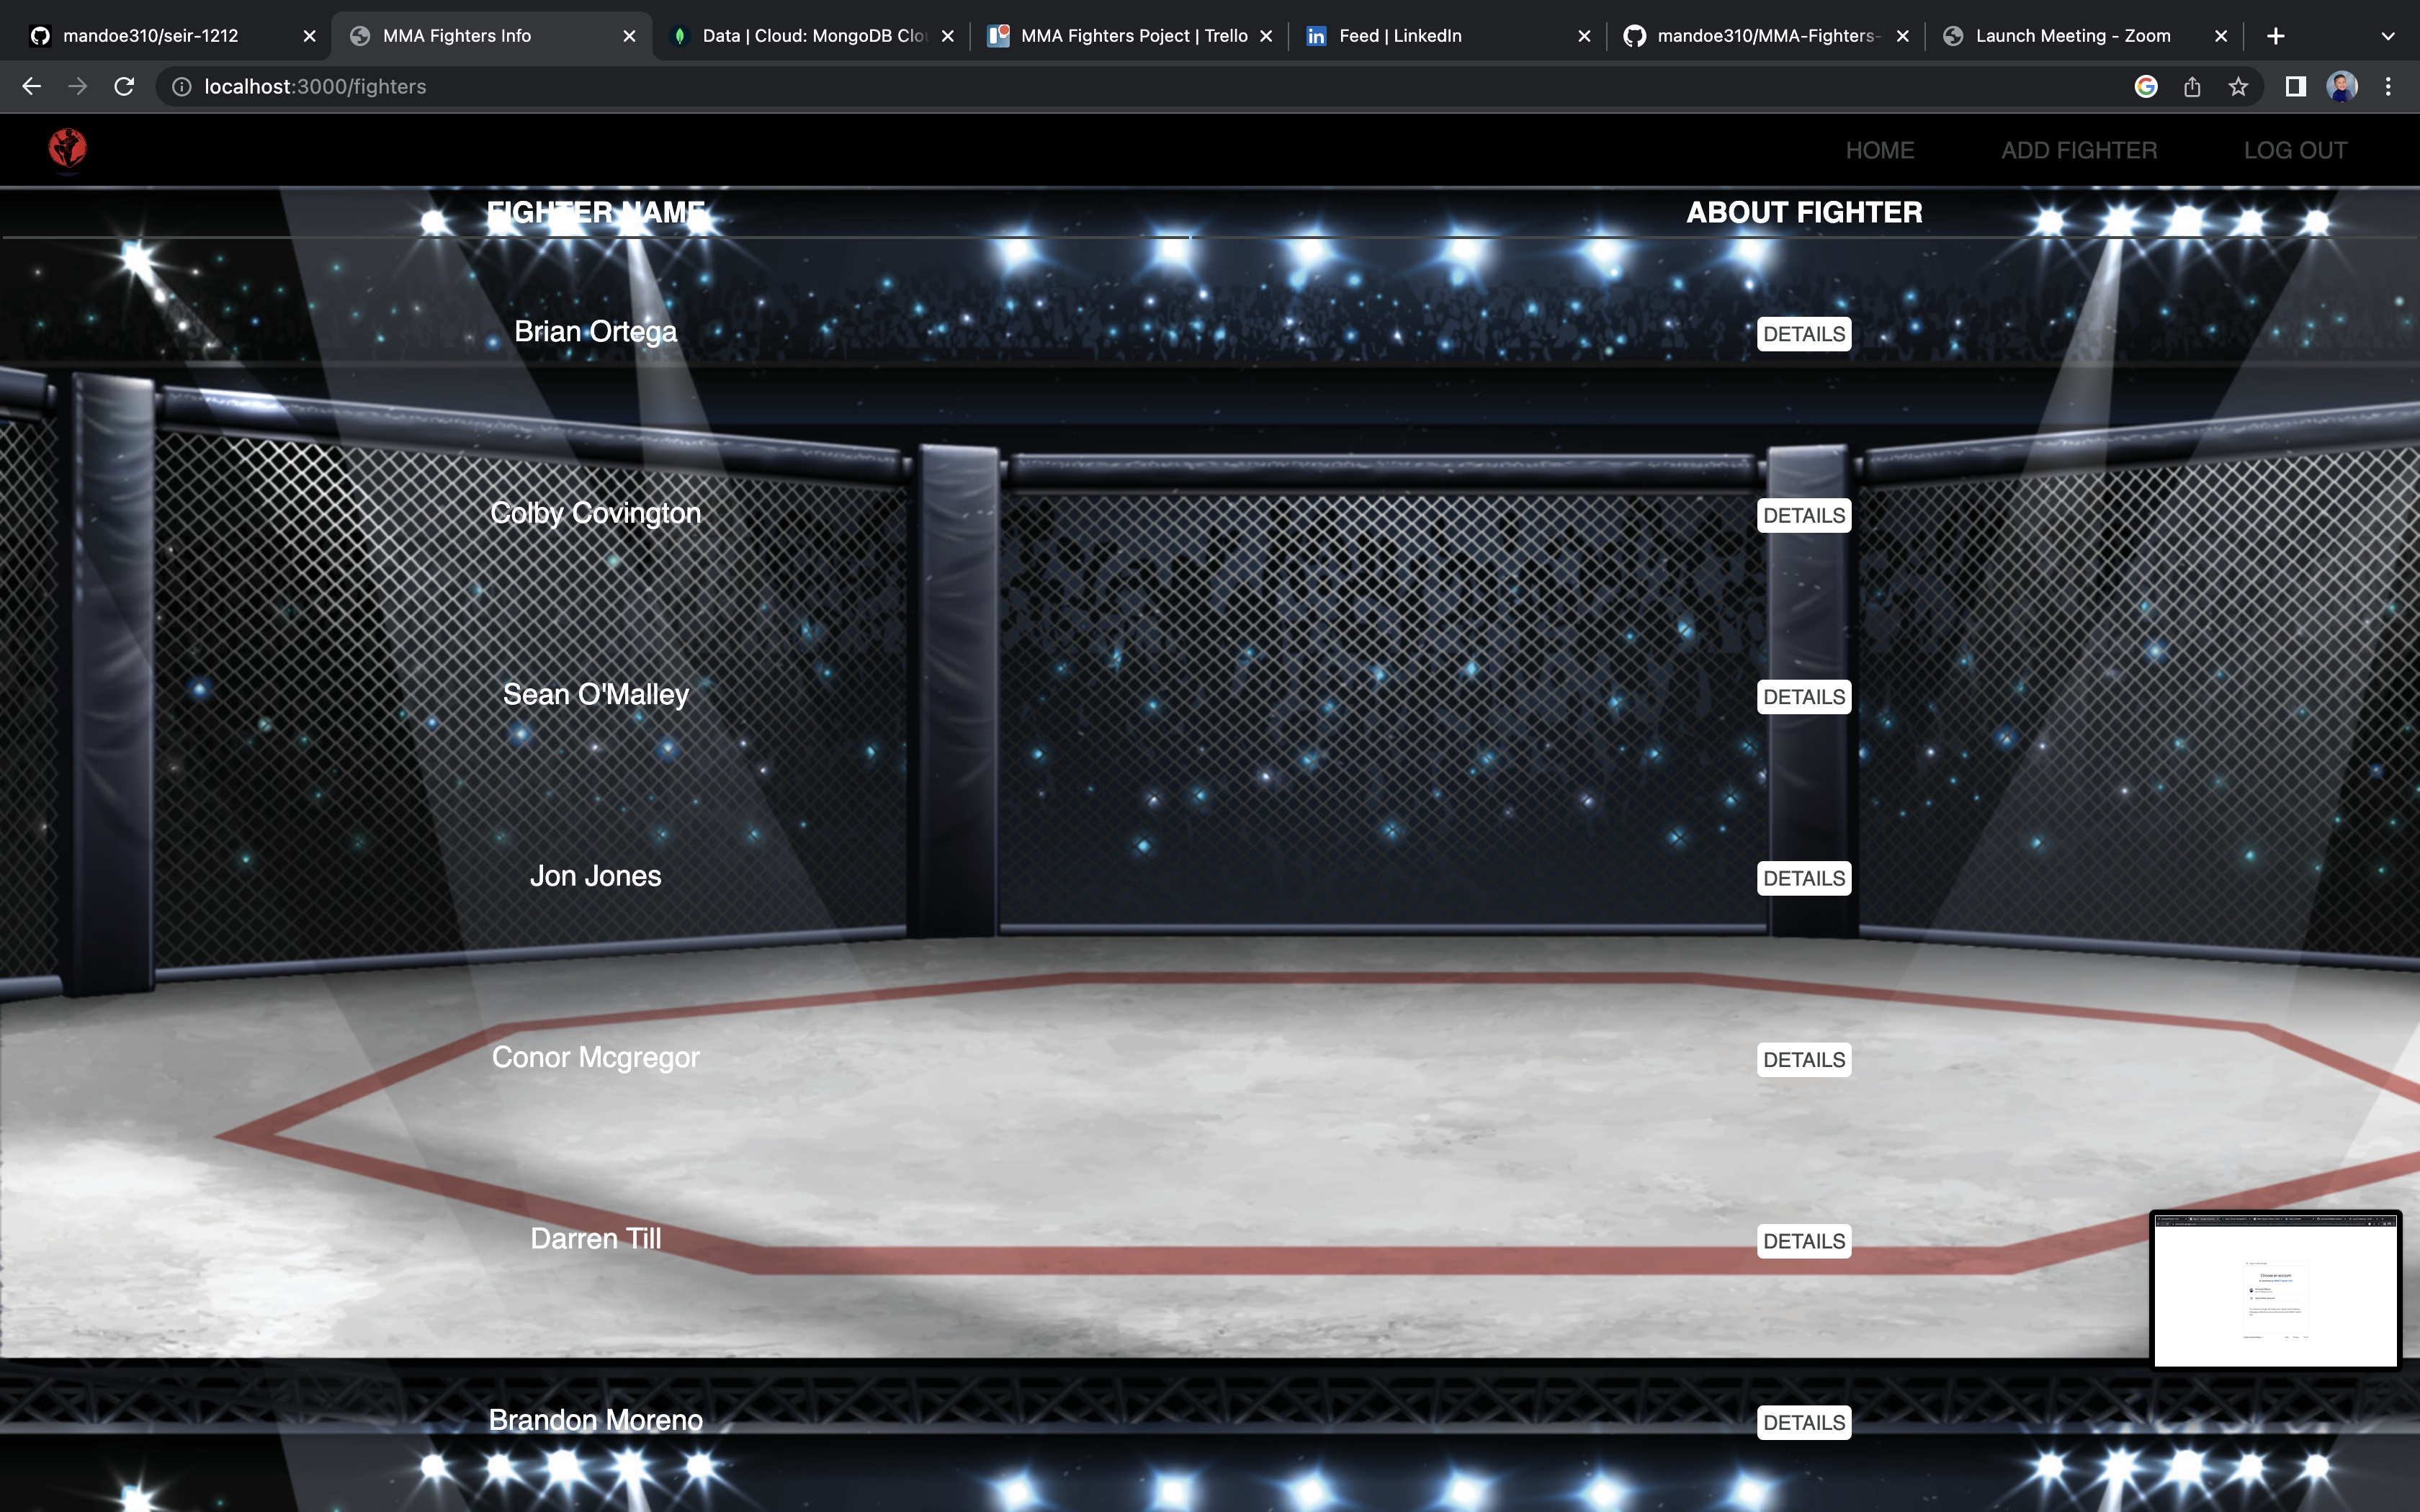This screenshot has height=1512, width=2420.
Task: Click the name Brian Ortega
Action: tap(595, 332)
